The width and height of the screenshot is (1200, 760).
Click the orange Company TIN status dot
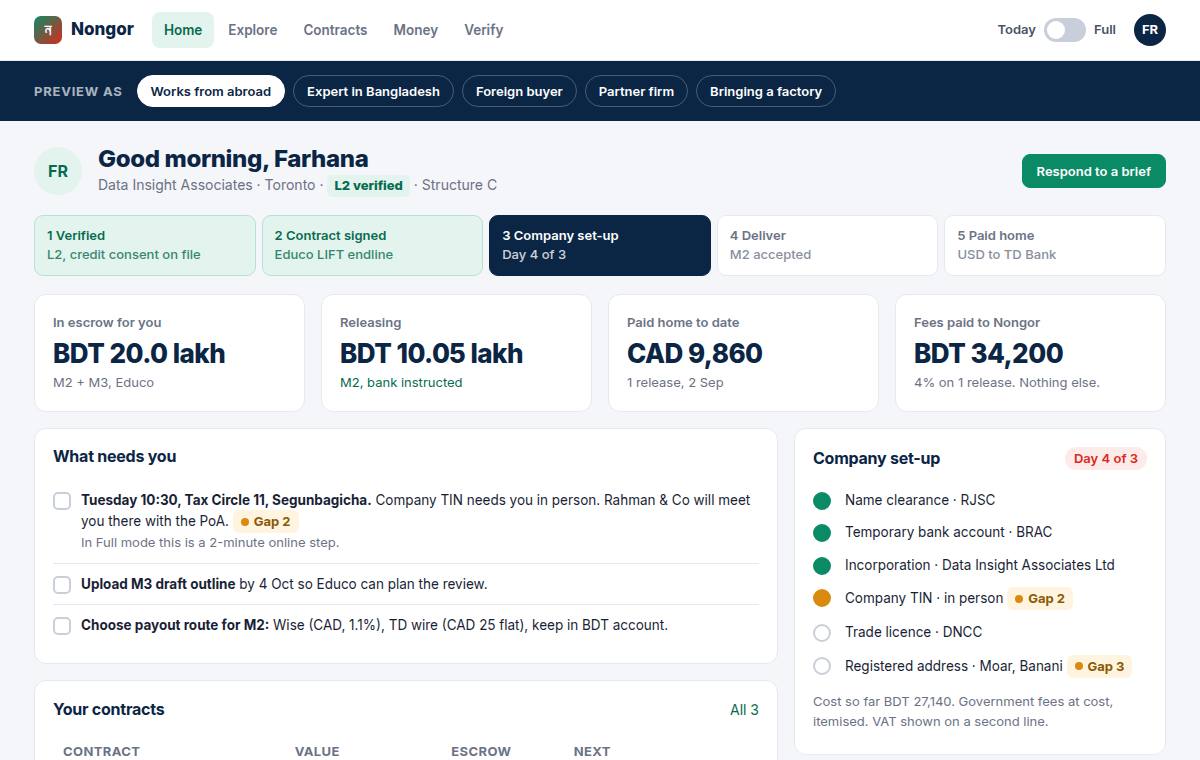pyautogui.click(x=822, y=598)
